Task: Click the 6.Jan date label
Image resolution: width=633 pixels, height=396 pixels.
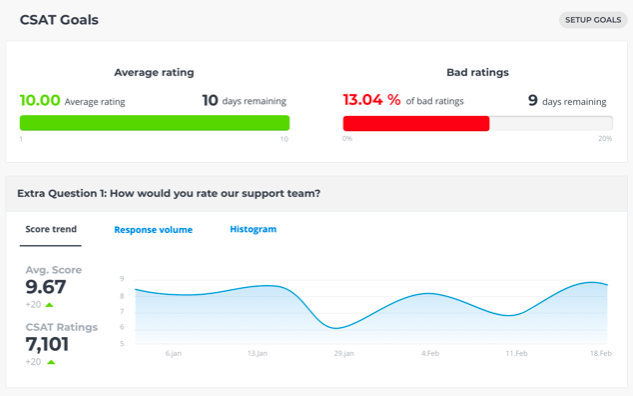Action: point(173,353)
